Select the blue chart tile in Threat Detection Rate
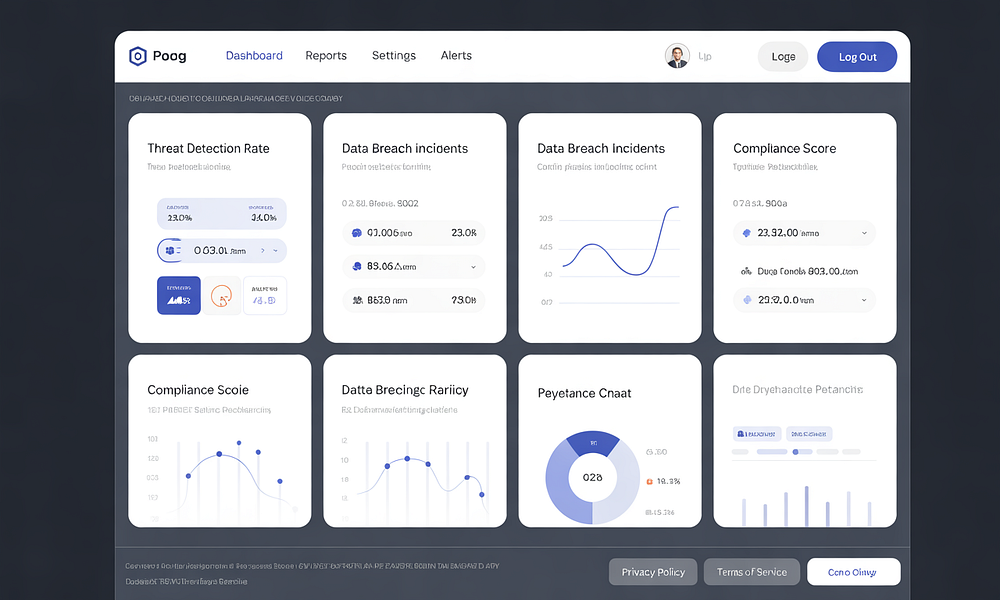The width and height of the screenshot is (1000, 600). [x=179, y=296]
